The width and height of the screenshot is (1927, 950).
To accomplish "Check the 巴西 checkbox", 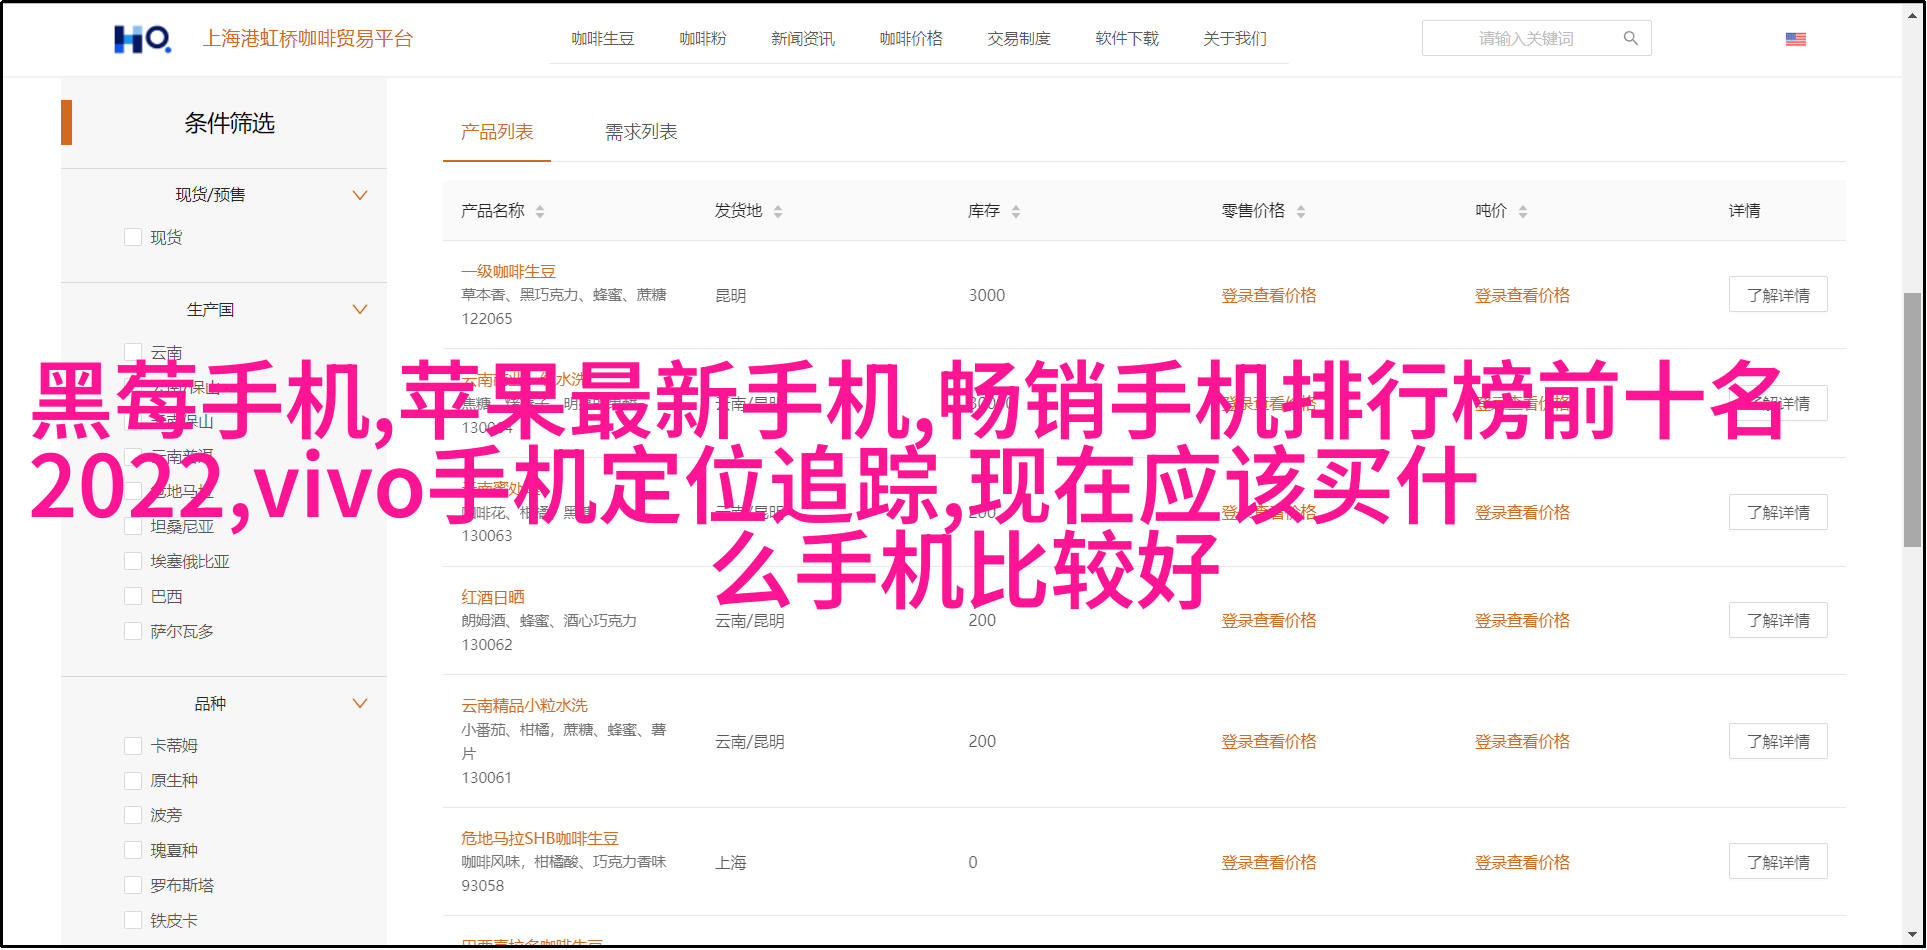I will tap(133, 596).
